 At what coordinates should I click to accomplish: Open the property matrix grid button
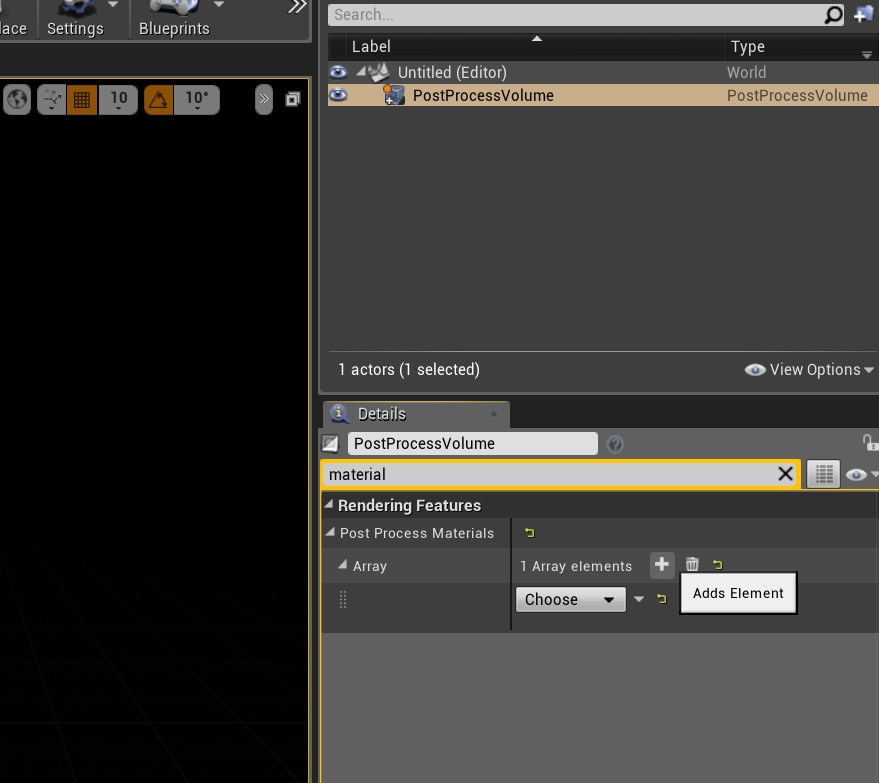click(x=824, y=474)
